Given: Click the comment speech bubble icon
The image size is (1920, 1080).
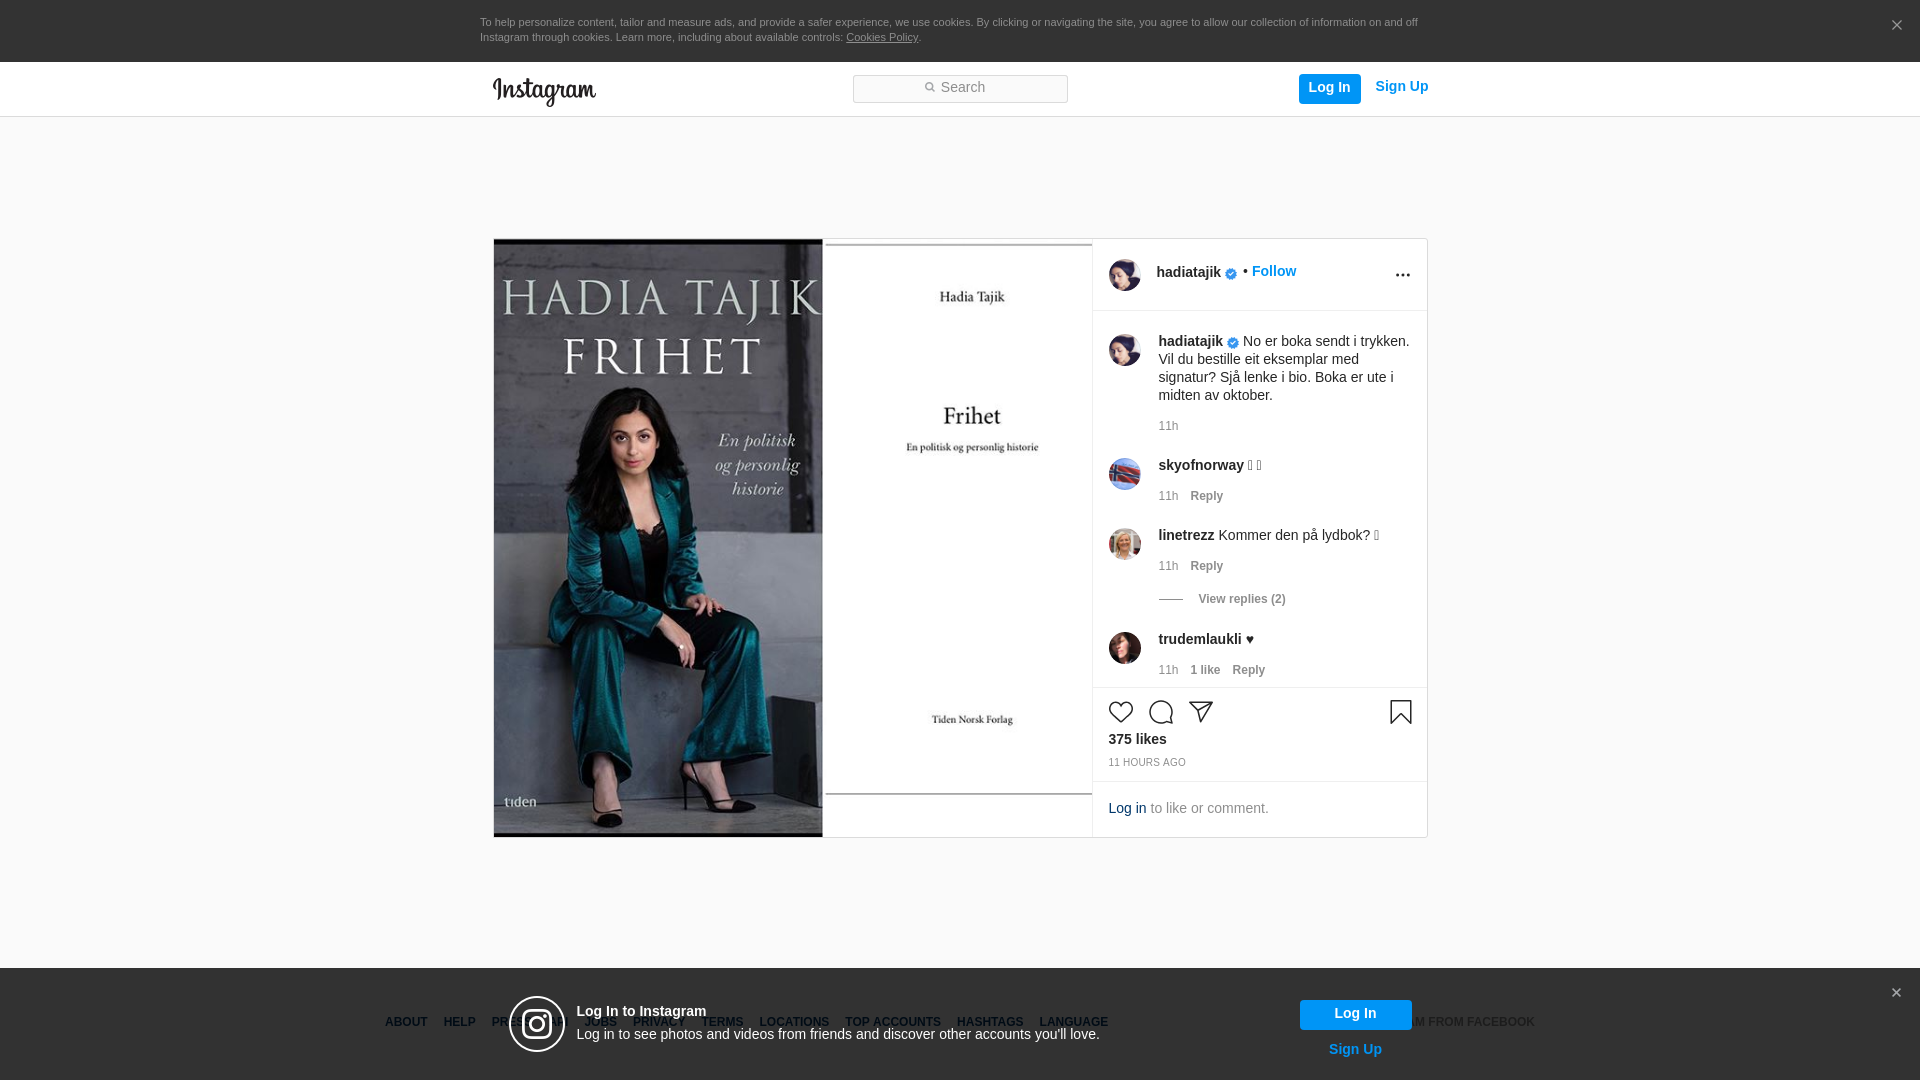Looking at the screenshot, I should pos(1160,712).
